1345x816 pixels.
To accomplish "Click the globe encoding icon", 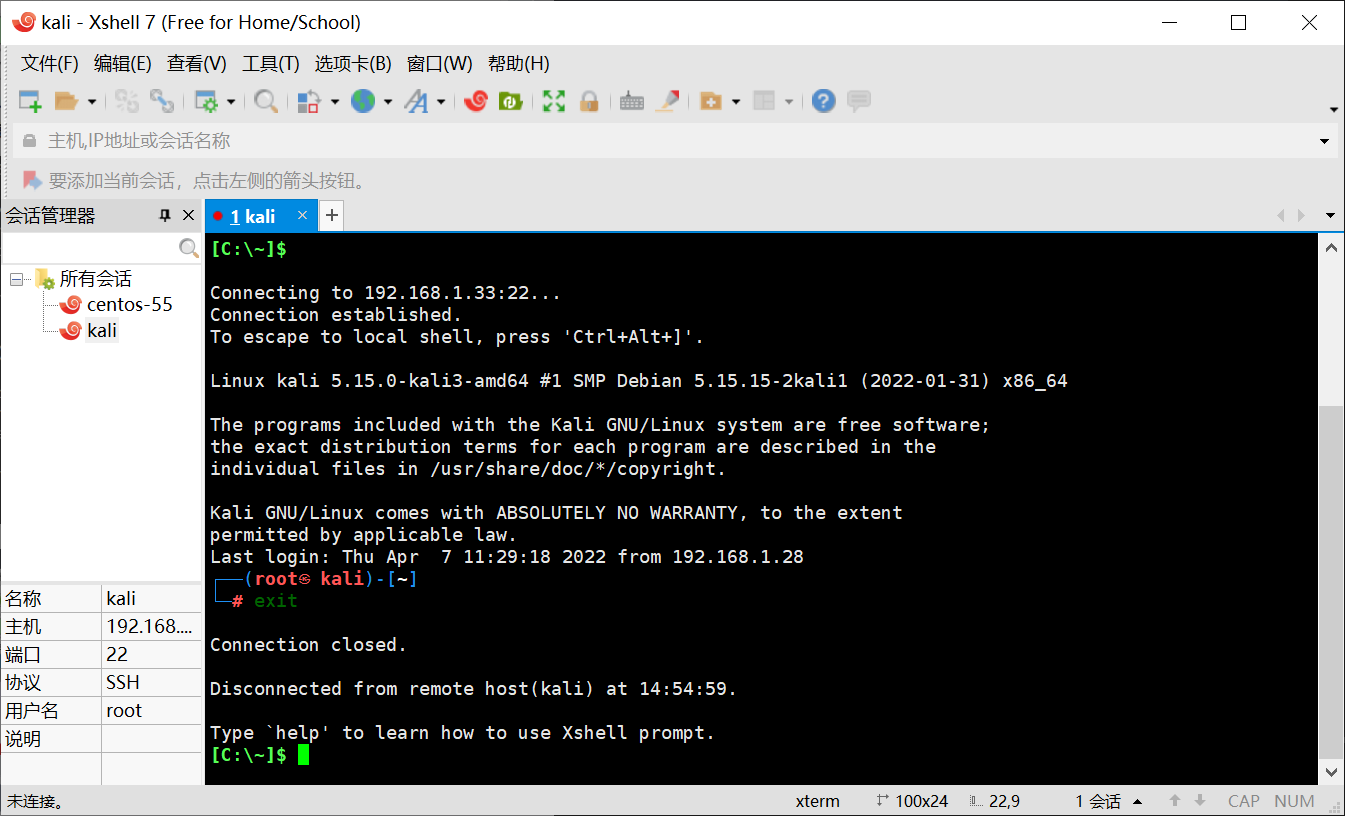I will [362, 101].
